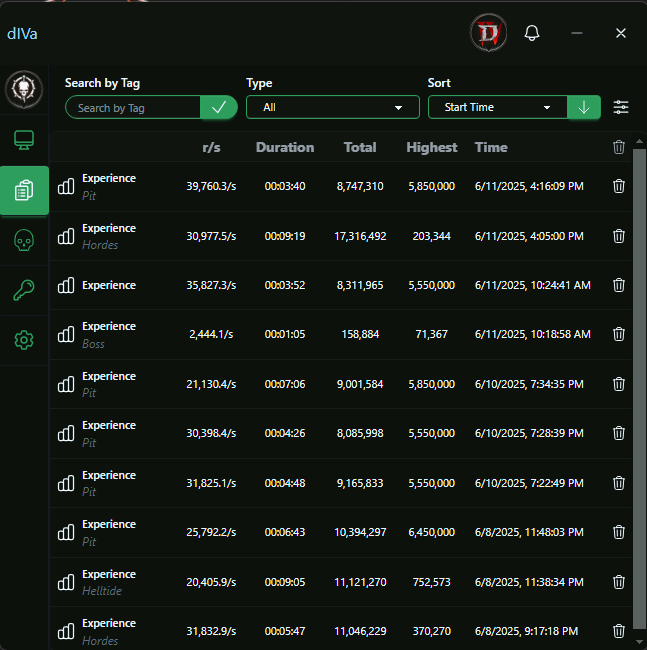The height and width of the screenshot is (650, 647).
Task: Open chart for 7:34:35 PM Pit record
Action: pyautogui.click(x=66, y=384)
